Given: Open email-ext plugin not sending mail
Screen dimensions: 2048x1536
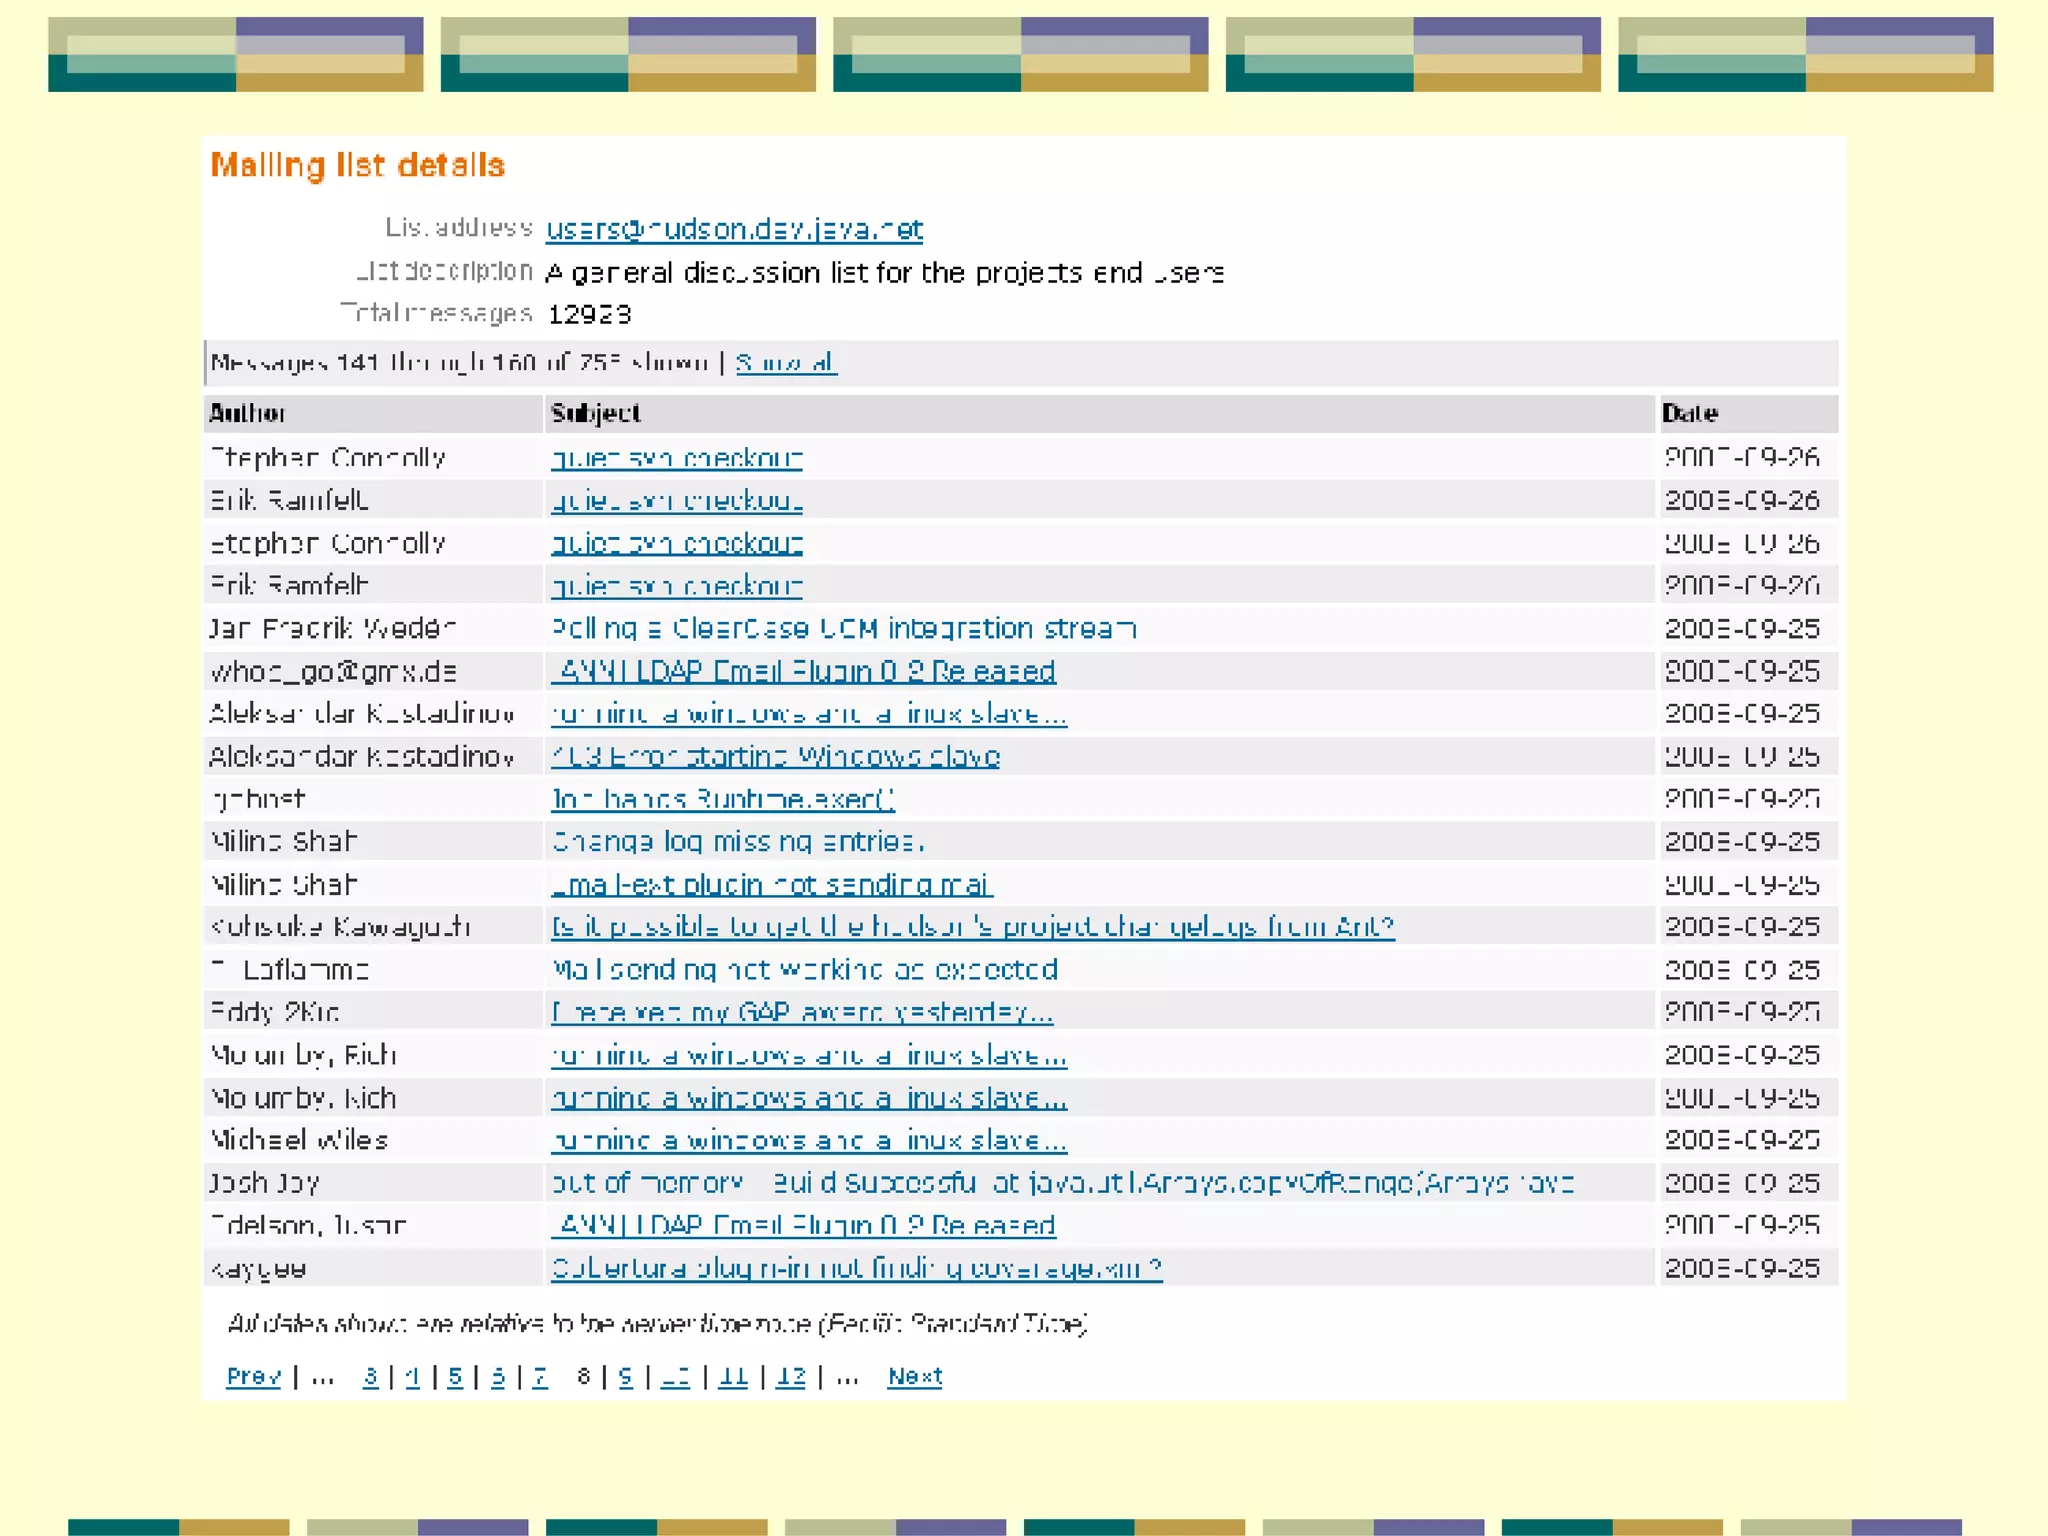Looking at the screenshot, I should (771, 884).
